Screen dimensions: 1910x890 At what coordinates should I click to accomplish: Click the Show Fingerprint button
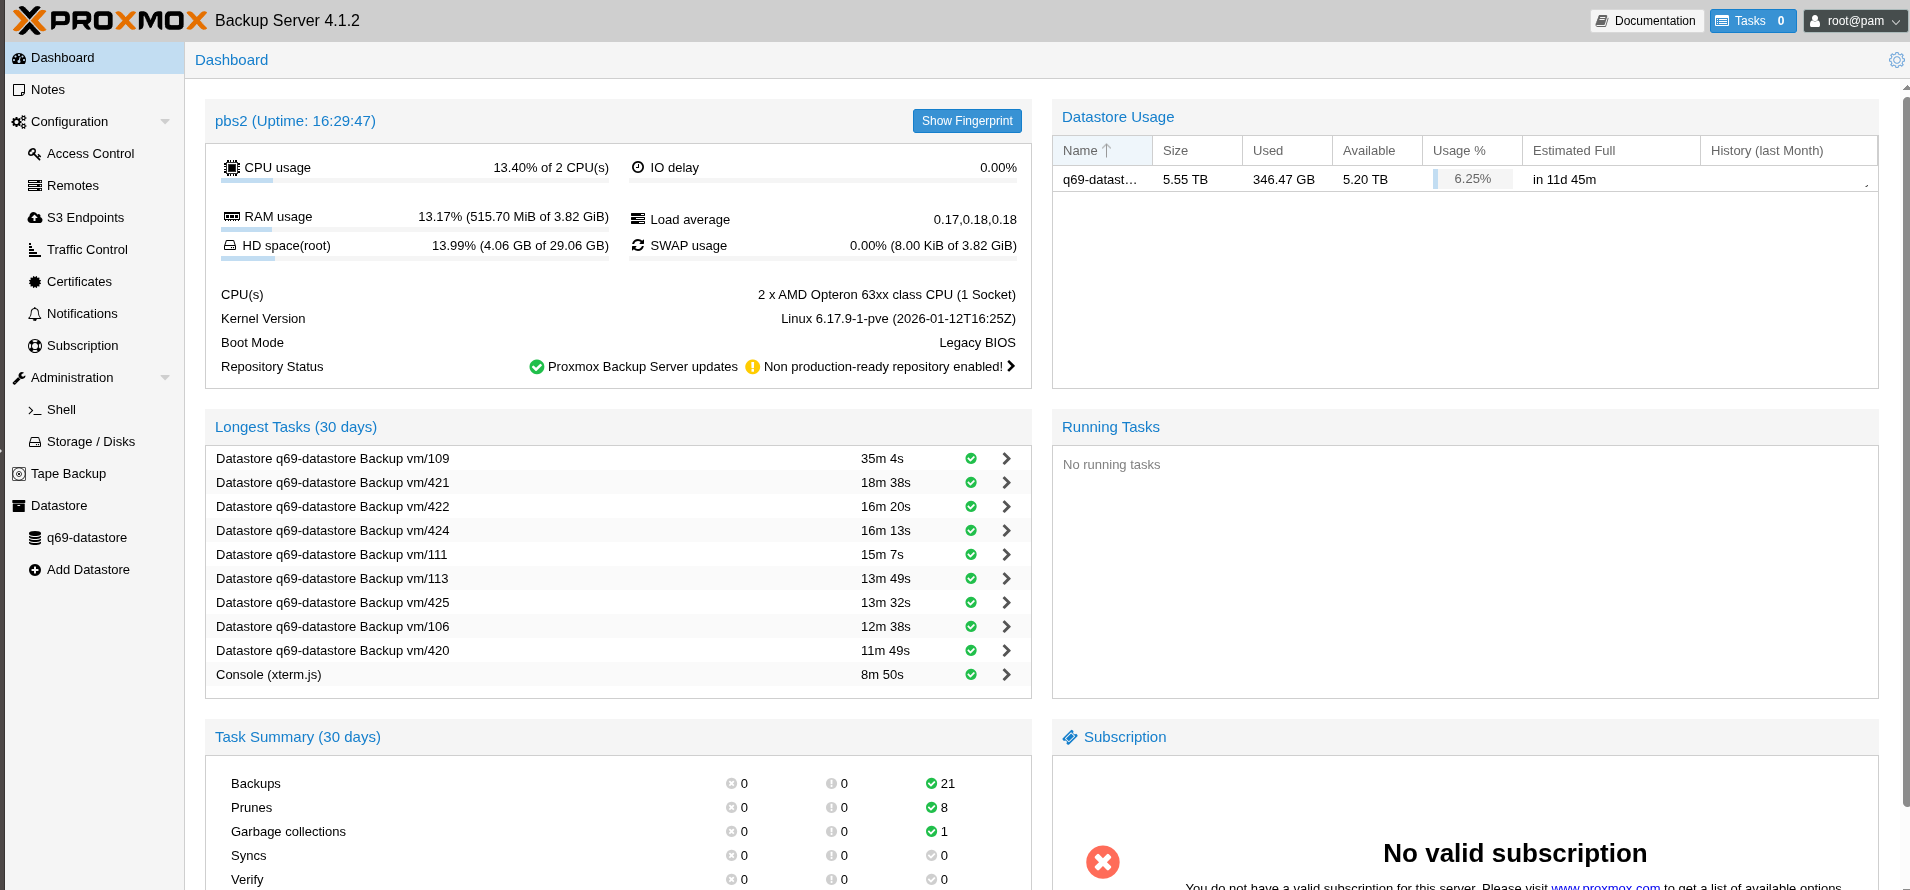pos(966,121)
